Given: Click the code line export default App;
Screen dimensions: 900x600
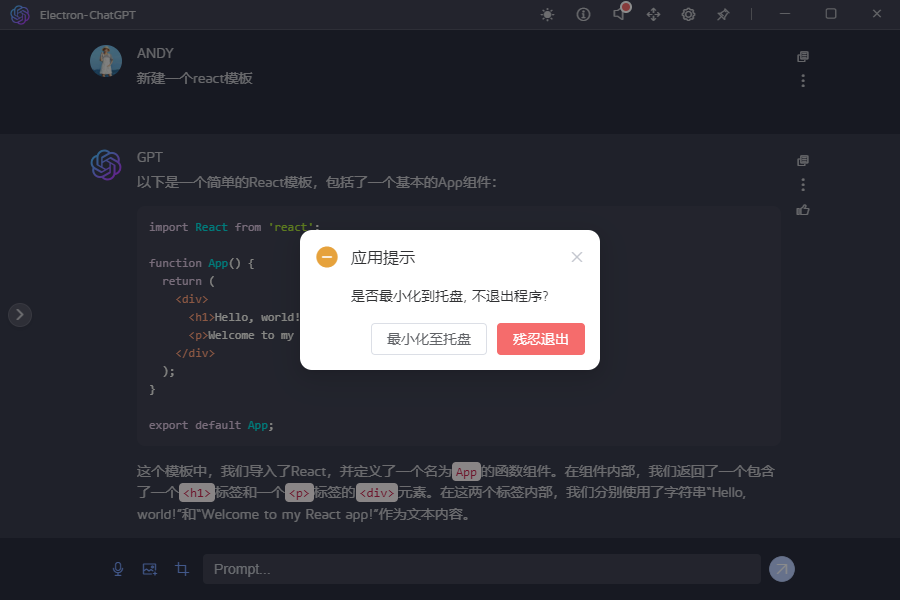Looking at the screenshot, I should (x=211, y=425).
